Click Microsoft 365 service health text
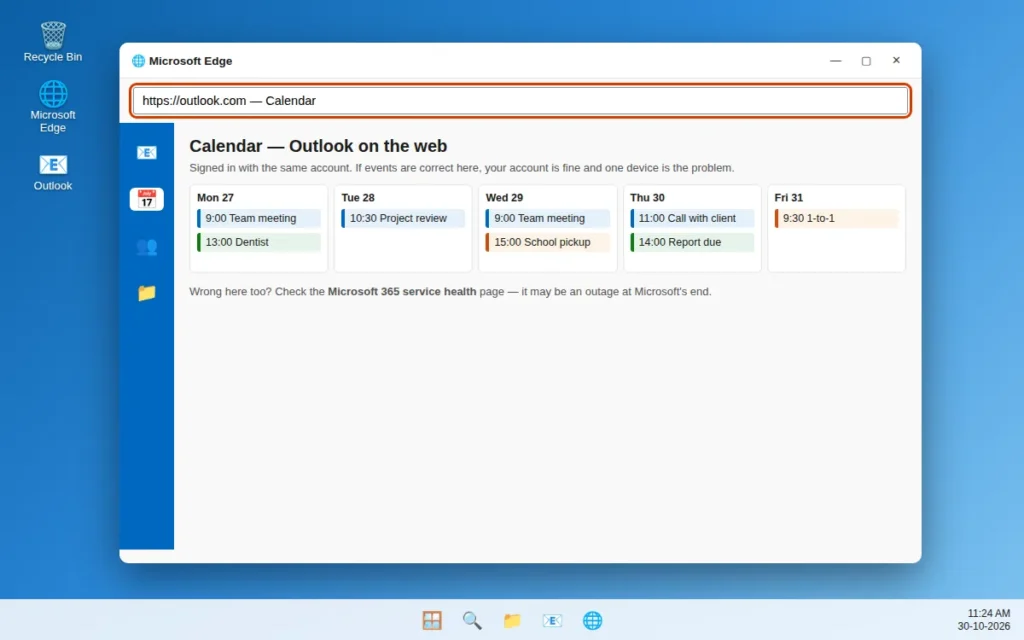Image resolution: width=1024 pixels, height=640 pixels. tap(402, 291)
